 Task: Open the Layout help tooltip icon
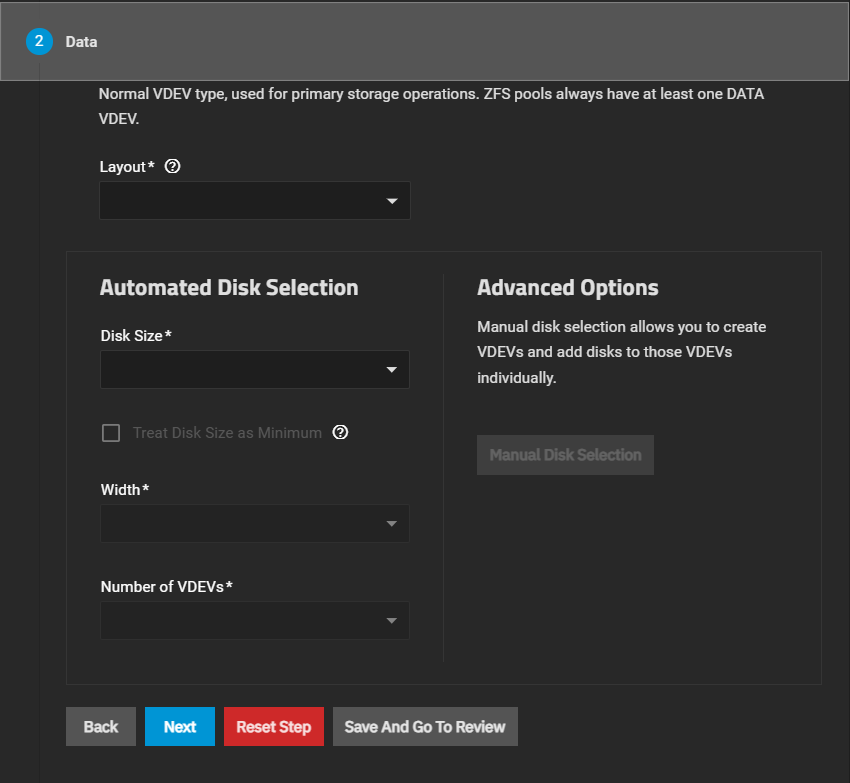coord(172,167)
